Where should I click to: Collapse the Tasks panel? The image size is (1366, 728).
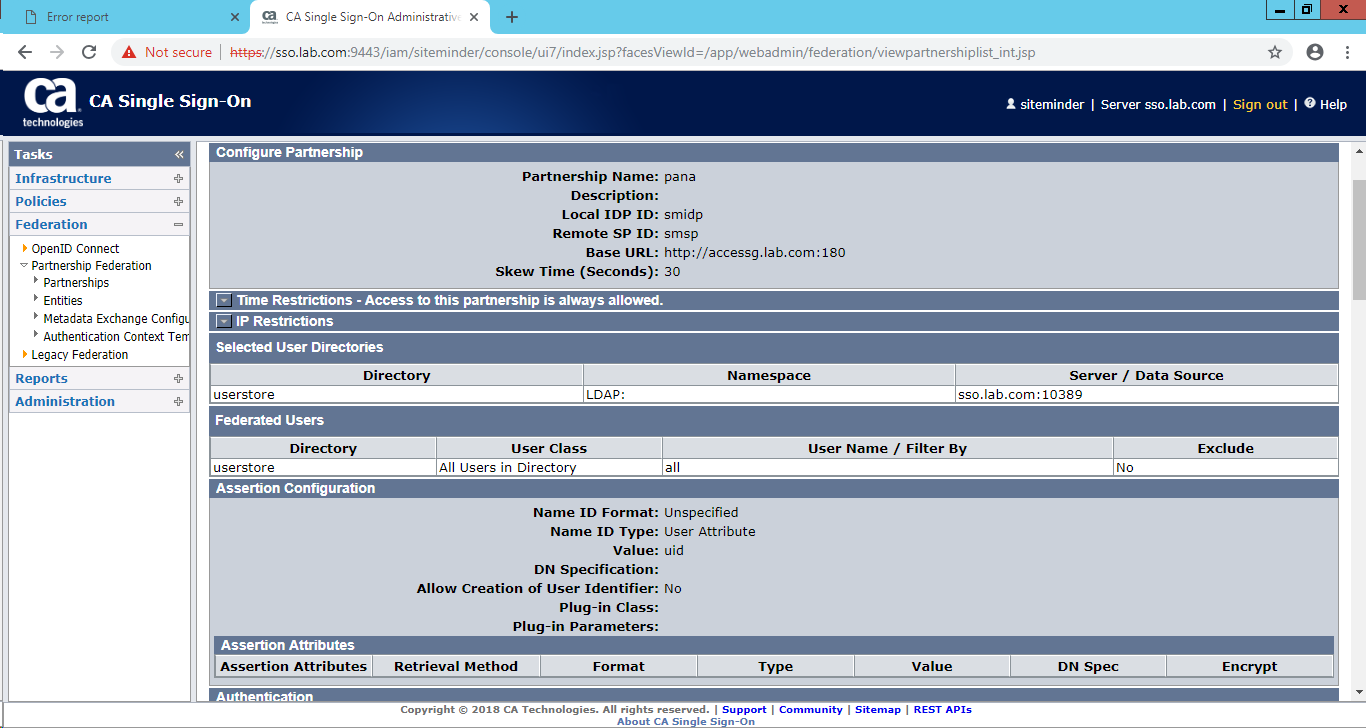179,154
